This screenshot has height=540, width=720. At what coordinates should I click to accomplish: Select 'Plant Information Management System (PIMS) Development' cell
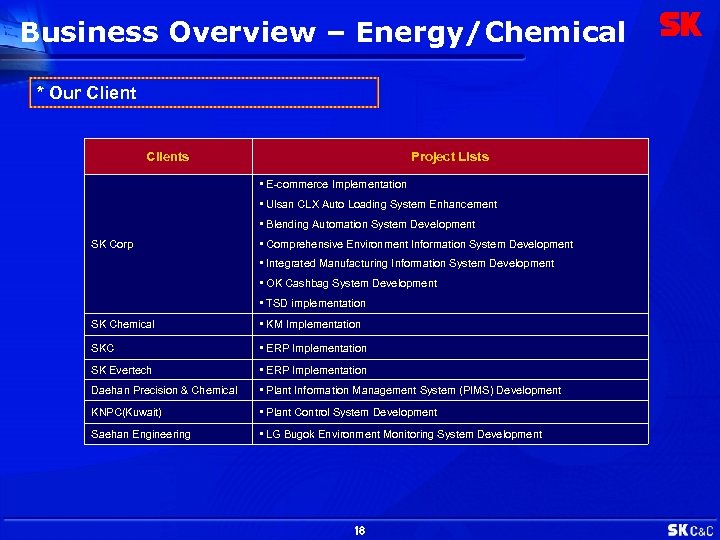tap(450, 390)
